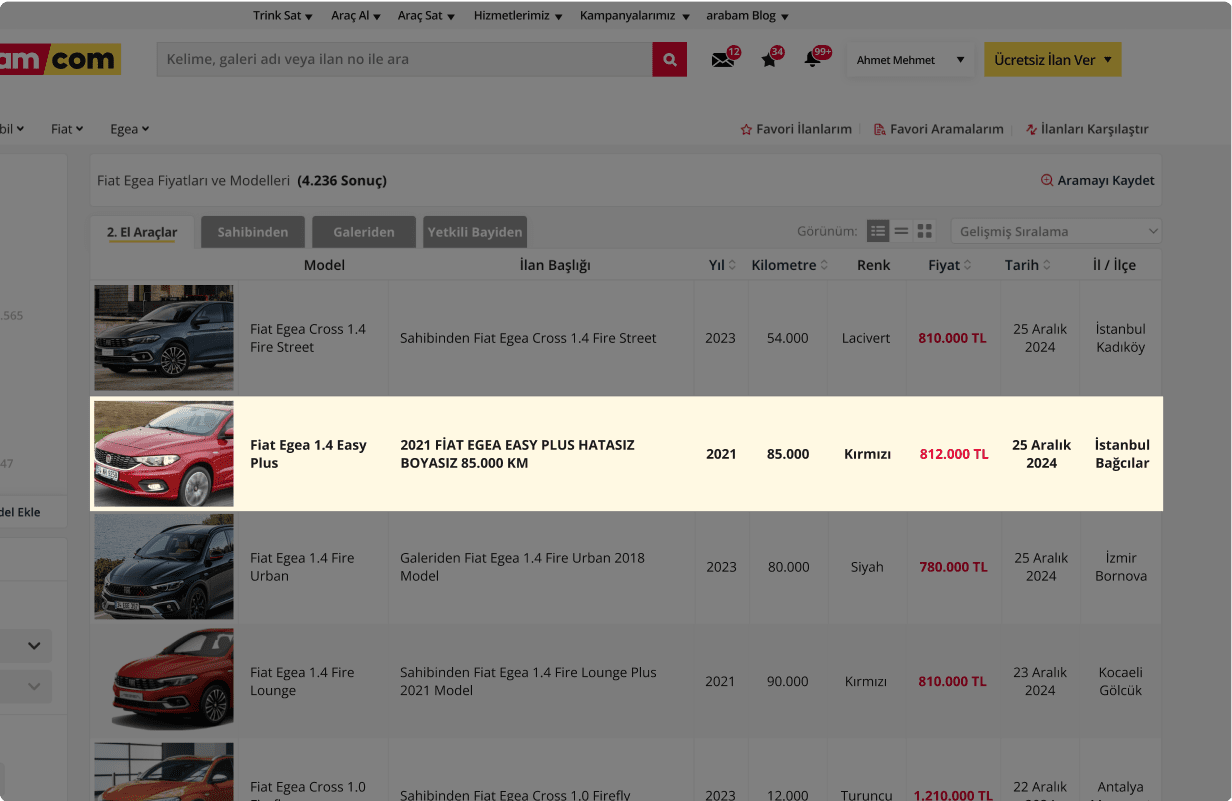
Task: Open the arabam Blog menu
Action: pos(748,16)
